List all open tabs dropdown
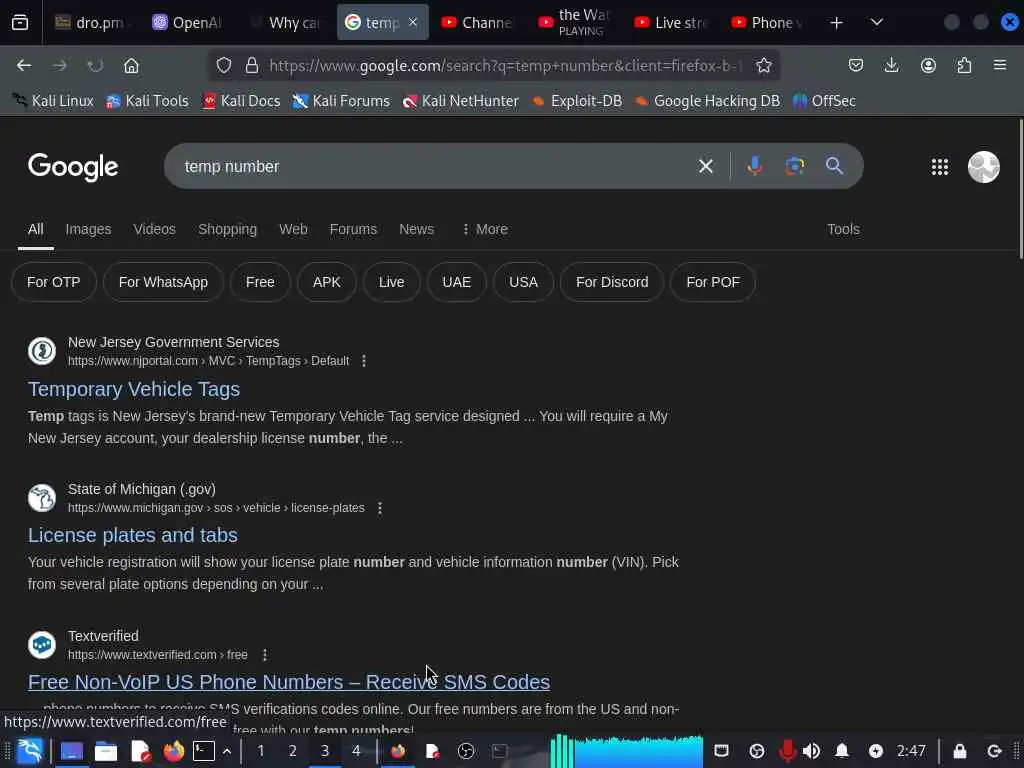This screenshot has width=1024, height=768. pyautogui.click(x=876, y=23)
